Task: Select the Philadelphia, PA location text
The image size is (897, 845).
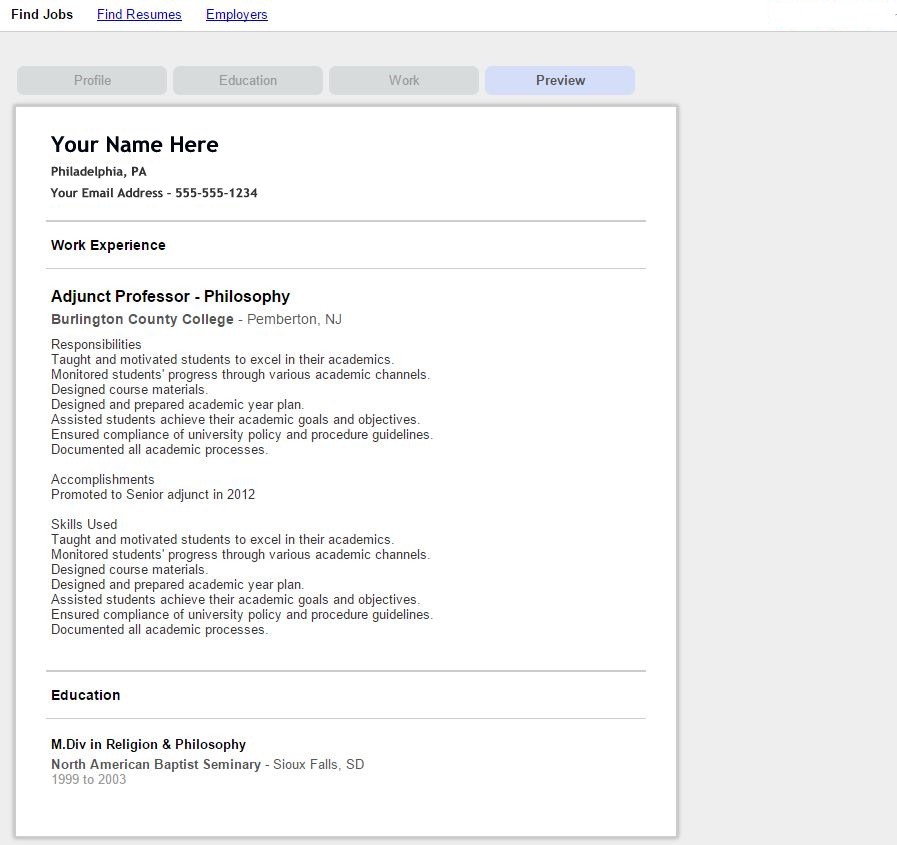Action: pos(98,172)
